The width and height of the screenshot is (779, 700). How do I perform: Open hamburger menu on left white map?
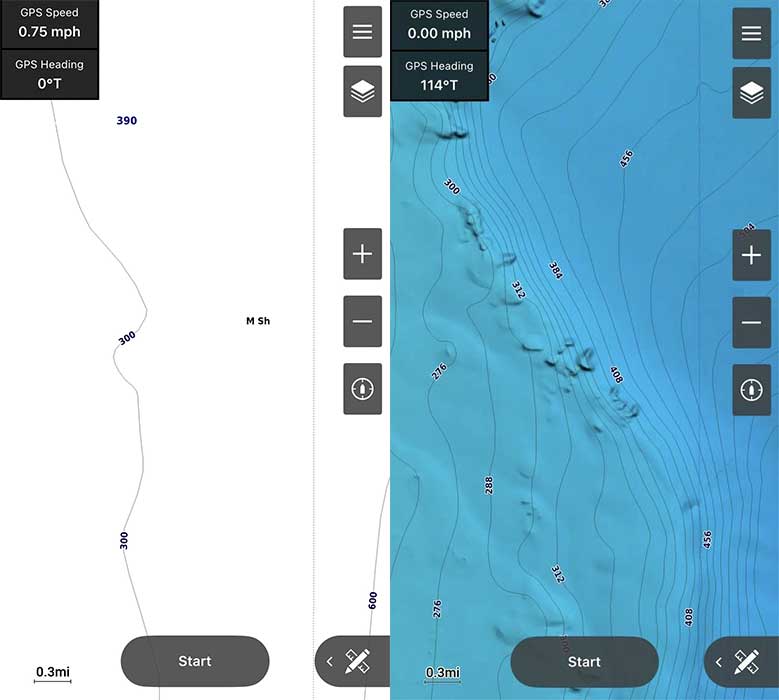(363, 32)
